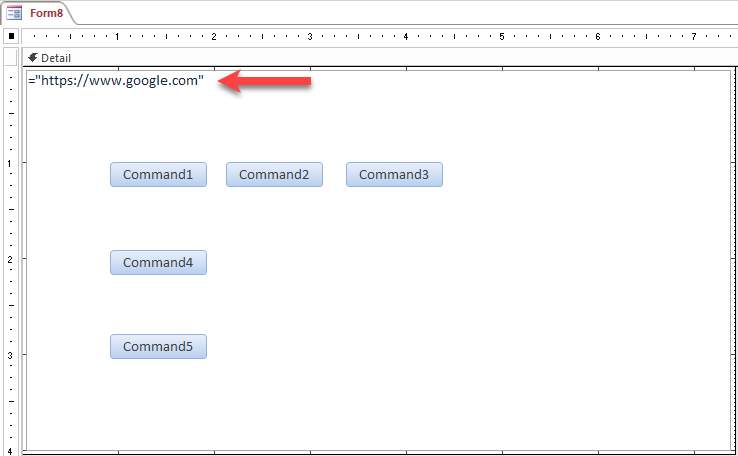Click the form icon beside Form8 tab
The image size is (738, 456).
tap(14, 13)
